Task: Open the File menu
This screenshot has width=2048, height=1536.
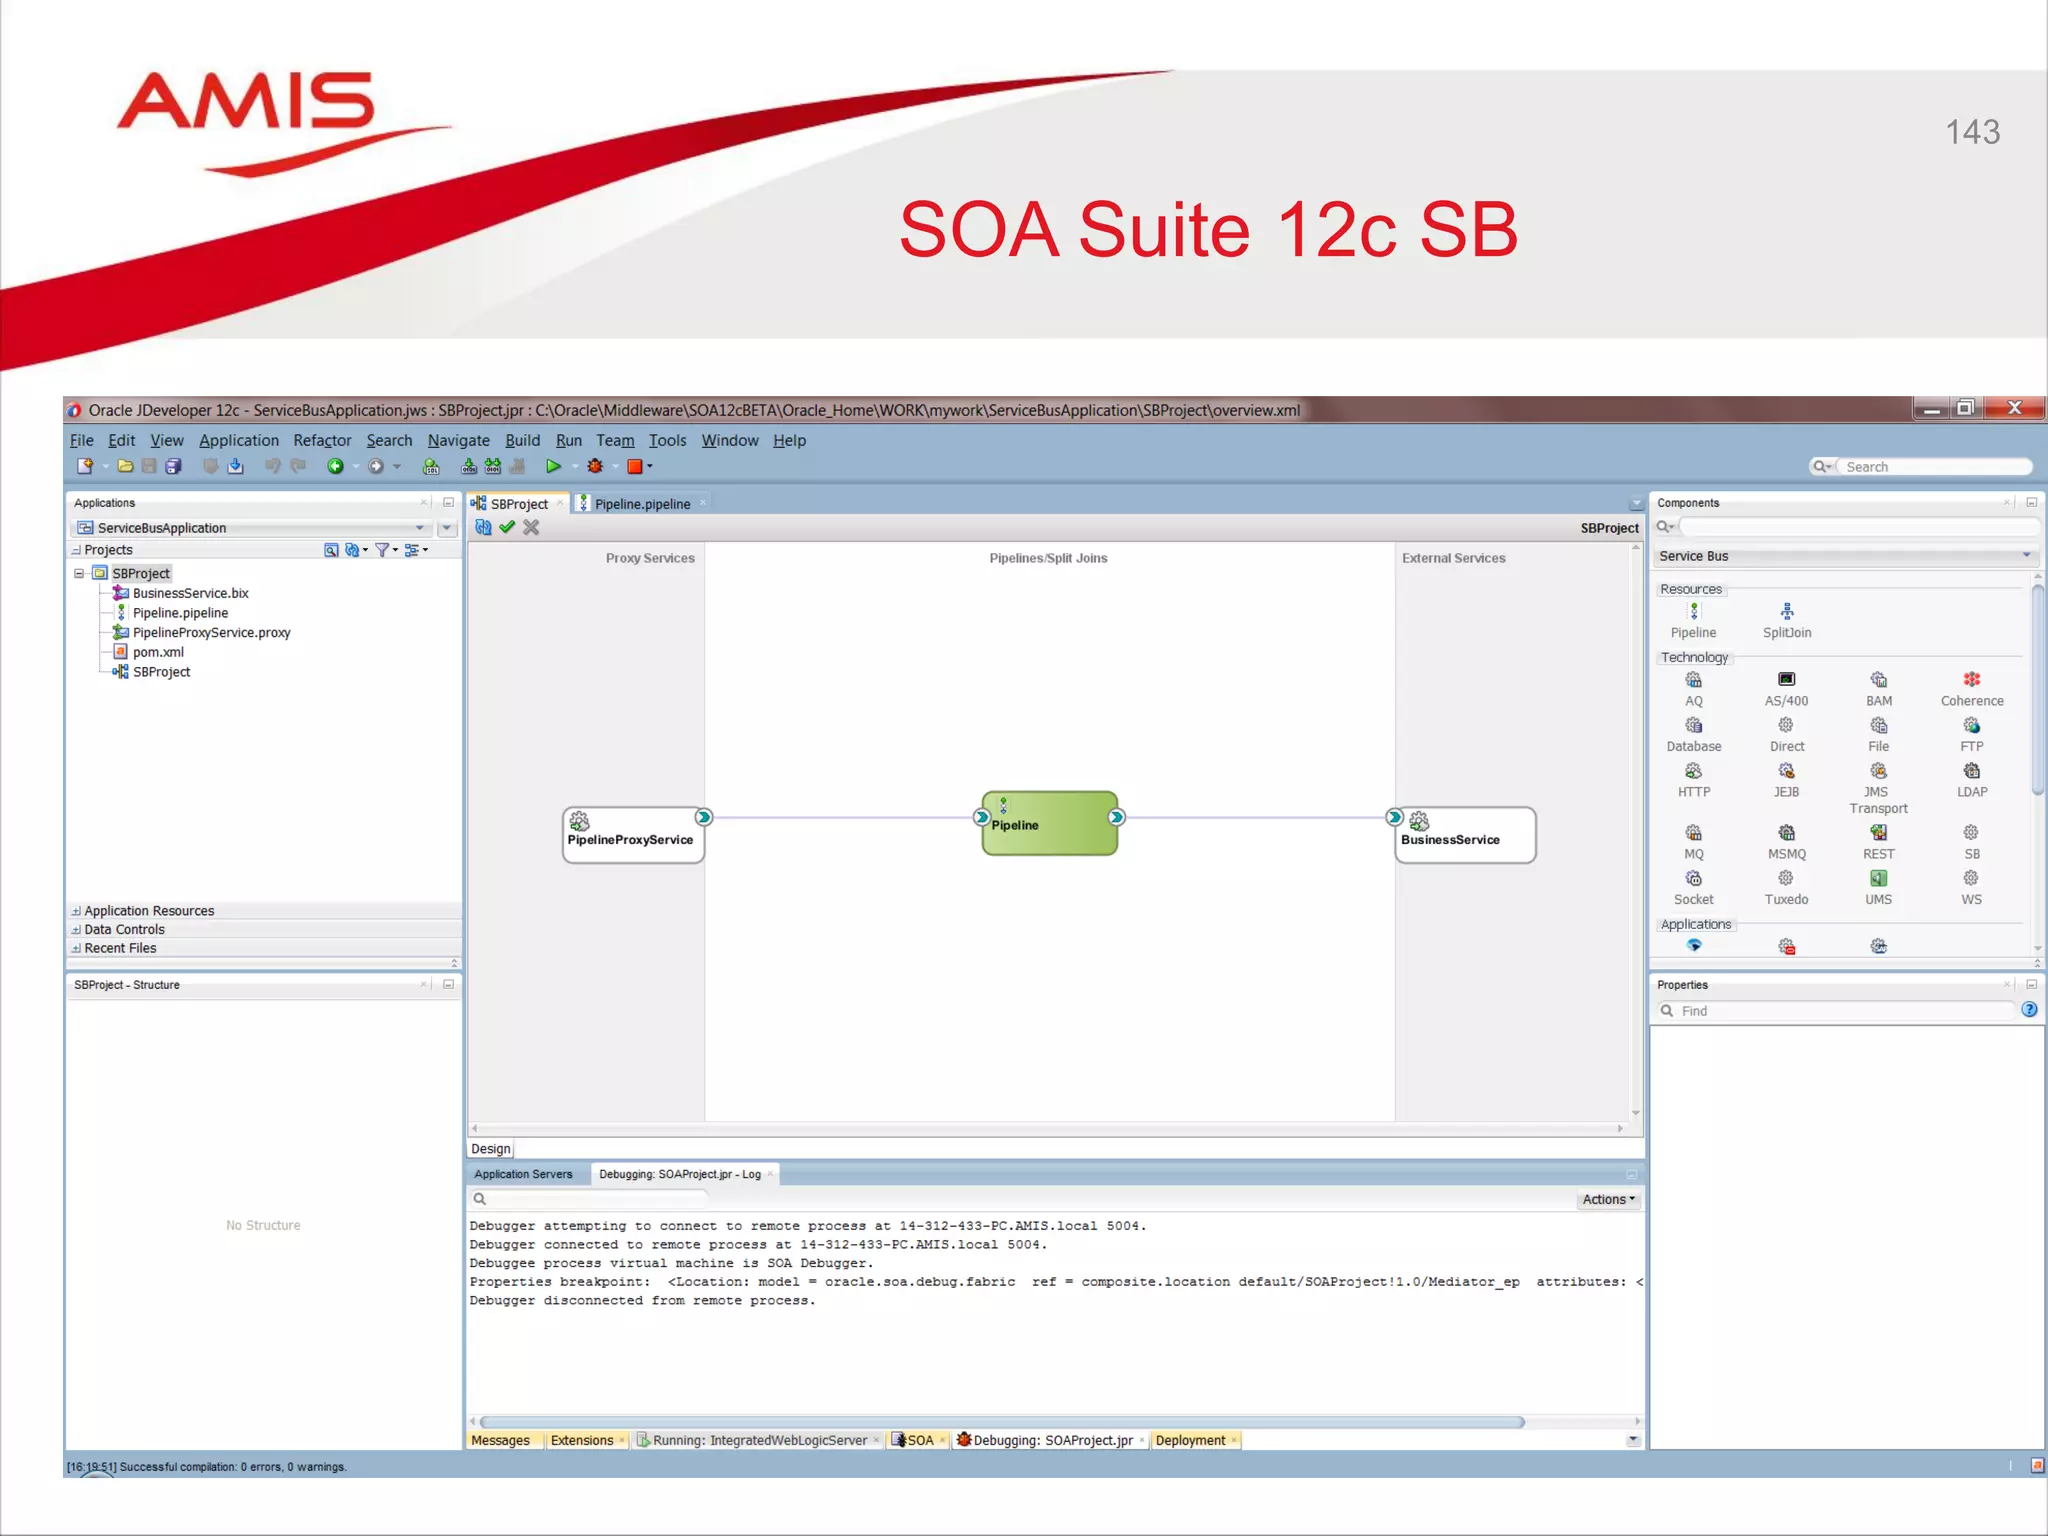Action: coord(81,440)
